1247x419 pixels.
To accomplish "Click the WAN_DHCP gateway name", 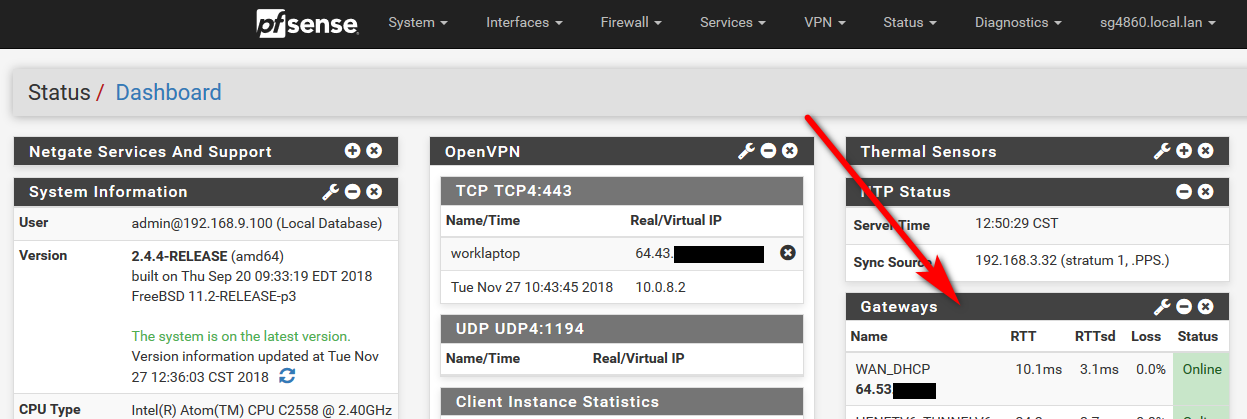I will [x=893, y=369].
